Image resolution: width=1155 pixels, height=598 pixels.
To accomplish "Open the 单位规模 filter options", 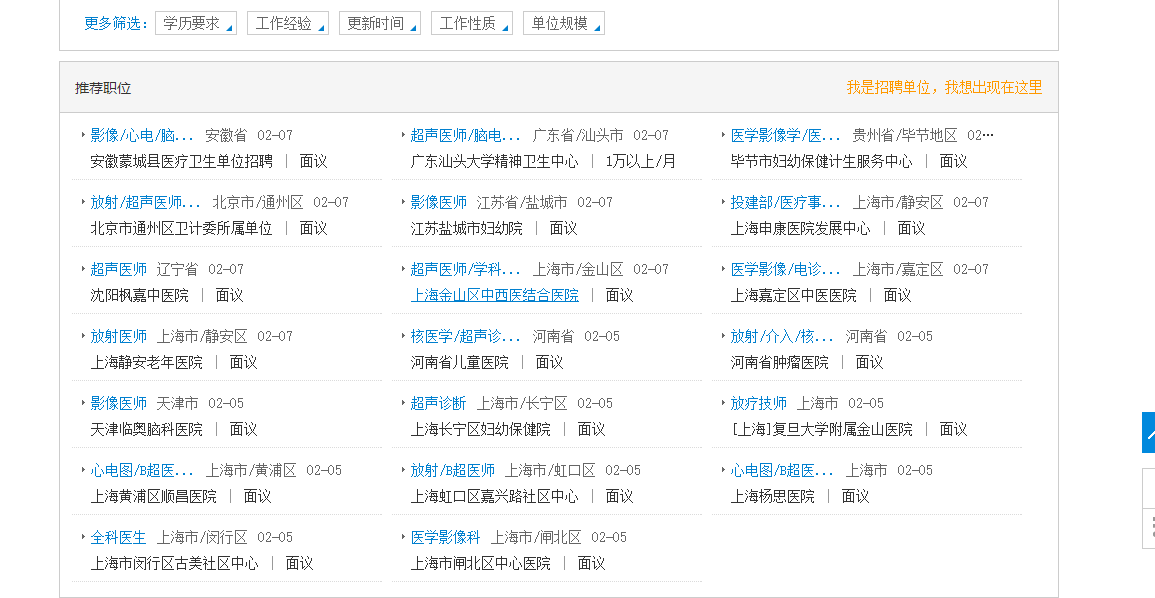I will (563, 22).
